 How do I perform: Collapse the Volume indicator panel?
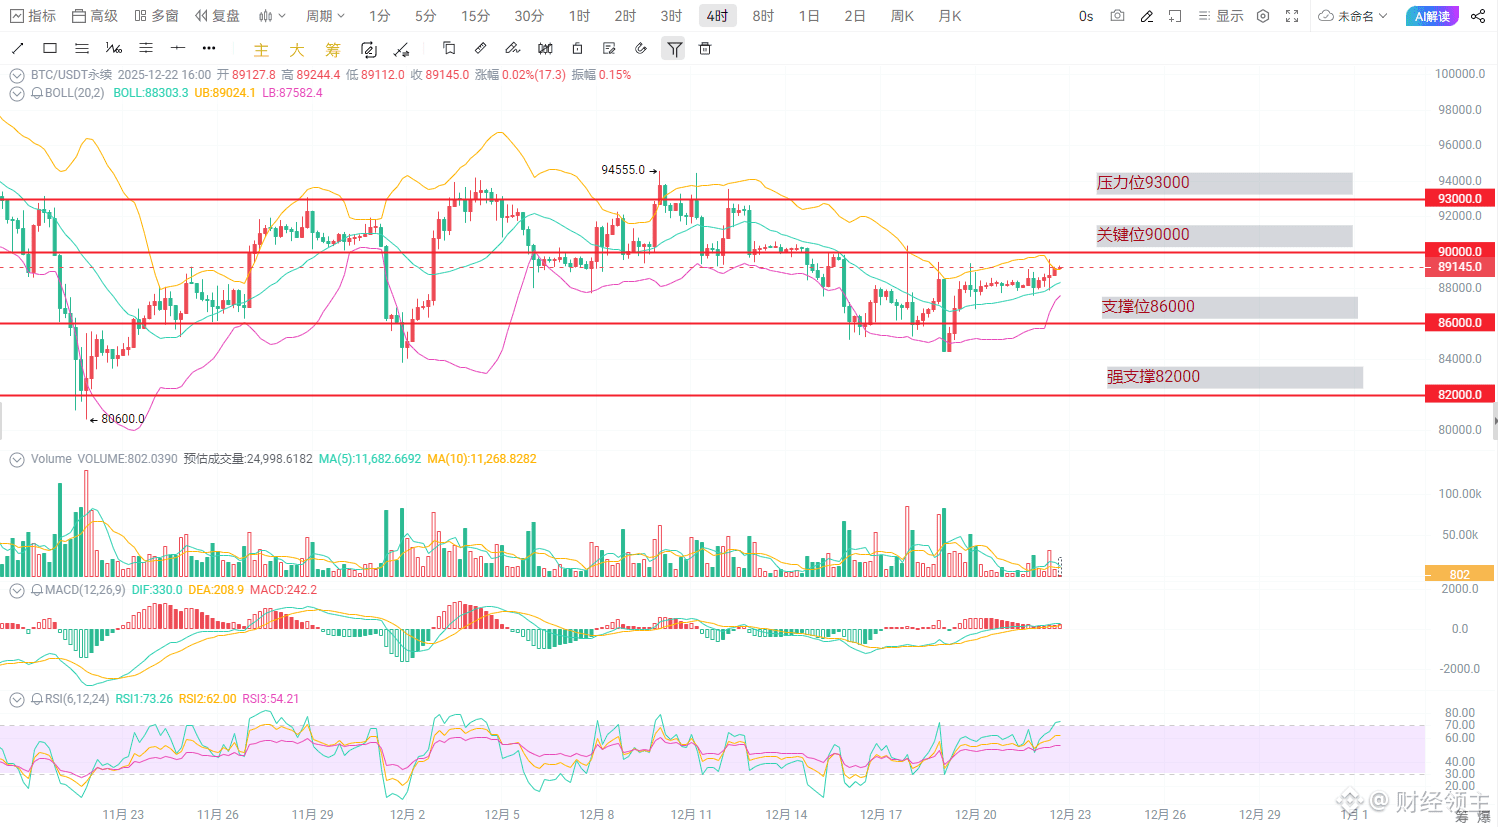17,459
